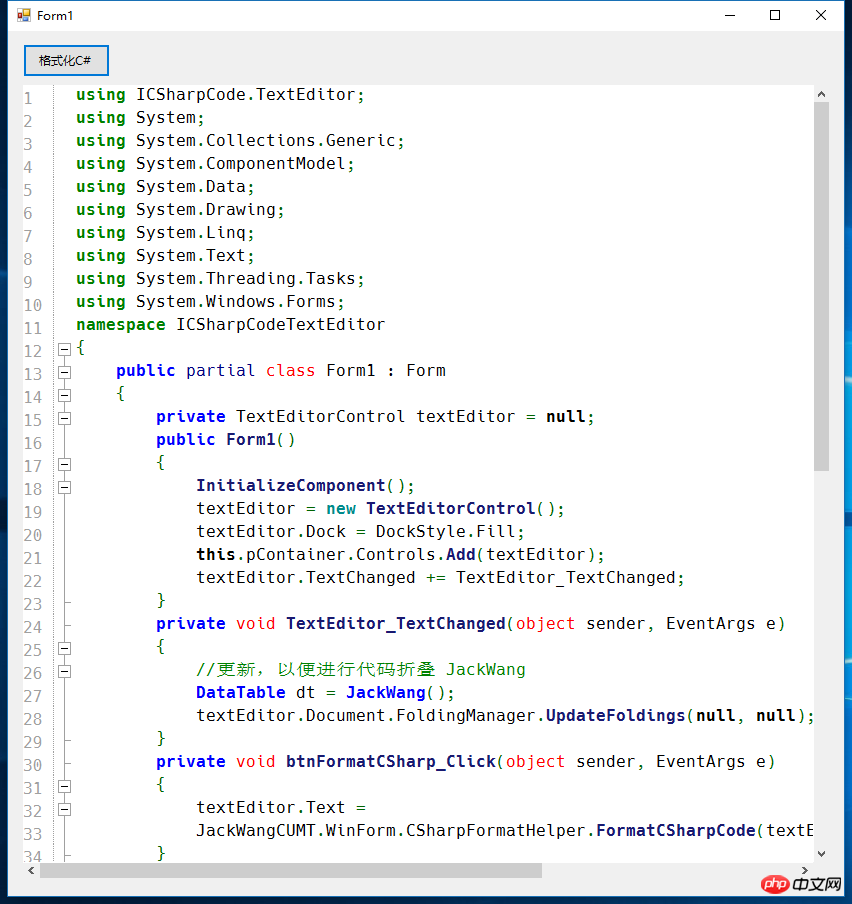Click 'System.Windows.Forms;' text

click(x=240, y=302)
